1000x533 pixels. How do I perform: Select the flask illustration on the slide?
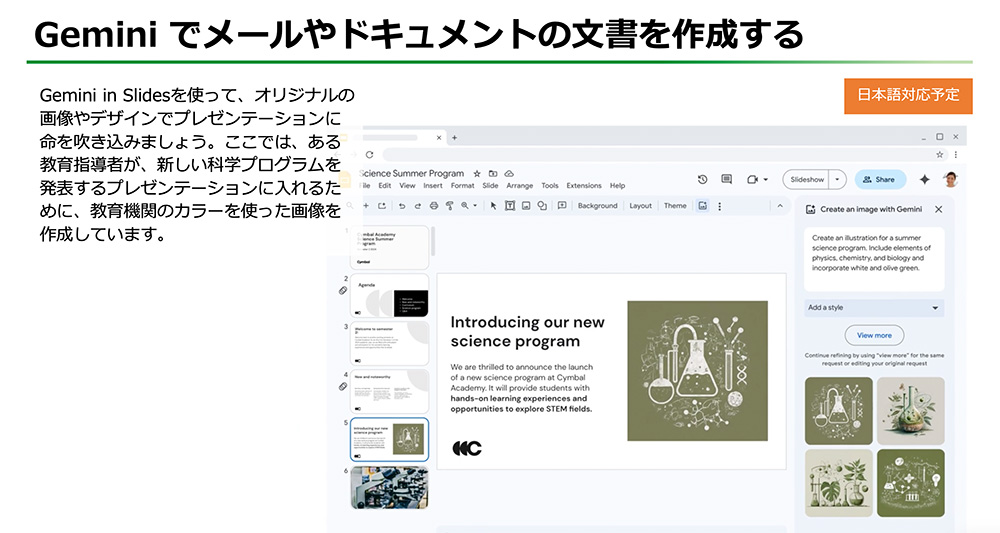(698, 371)
